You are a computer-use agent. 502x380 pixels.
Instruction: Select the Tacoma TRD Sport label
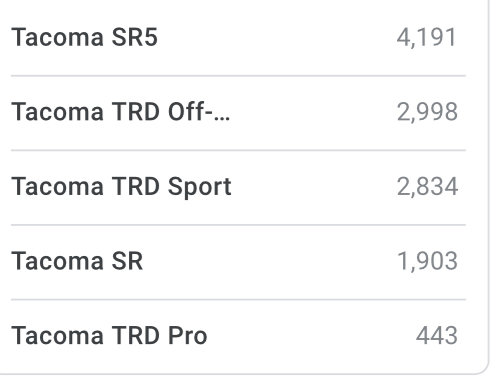coord(121,187)
